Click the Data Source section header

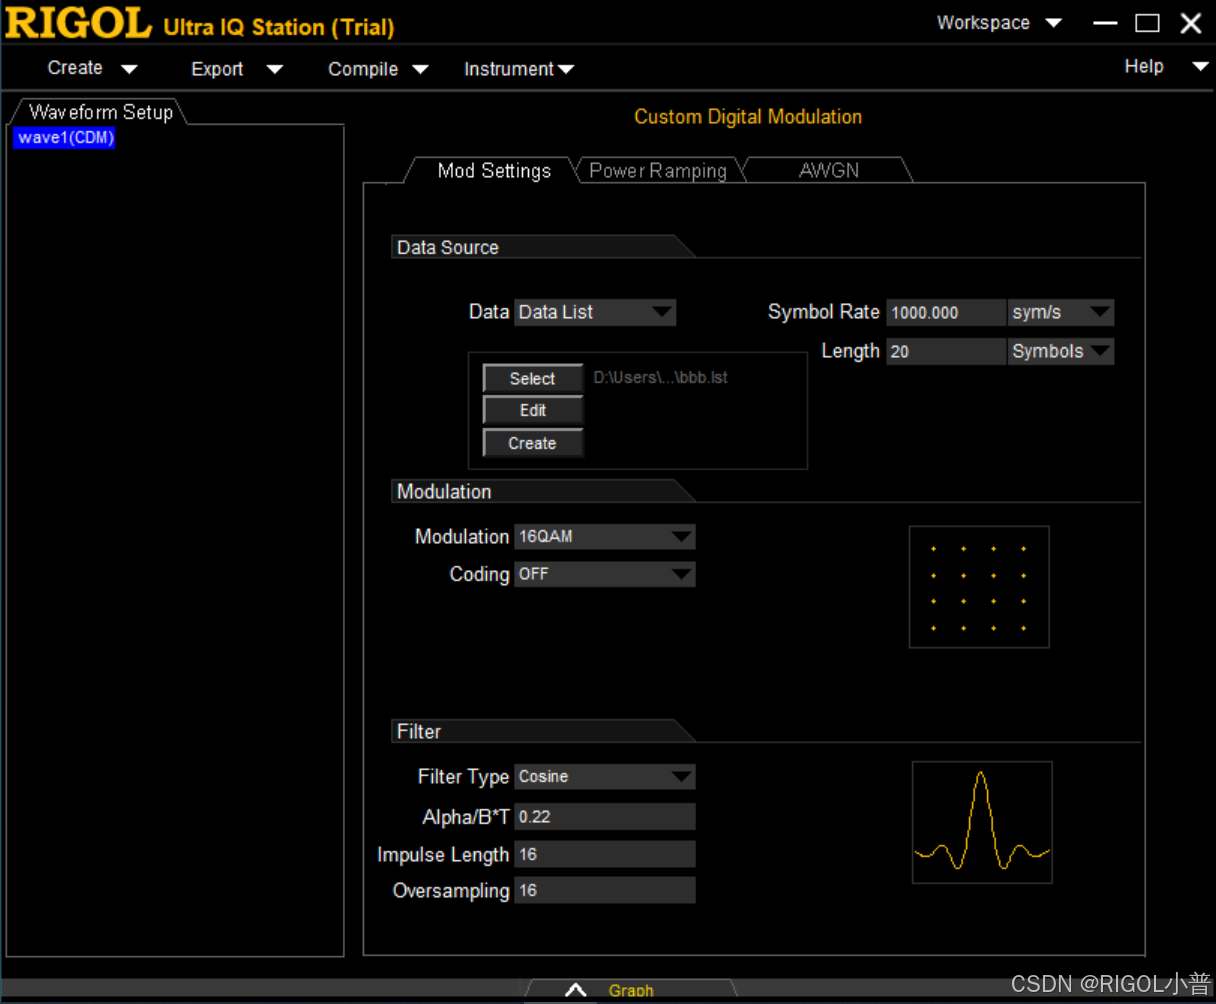point(447,247)
